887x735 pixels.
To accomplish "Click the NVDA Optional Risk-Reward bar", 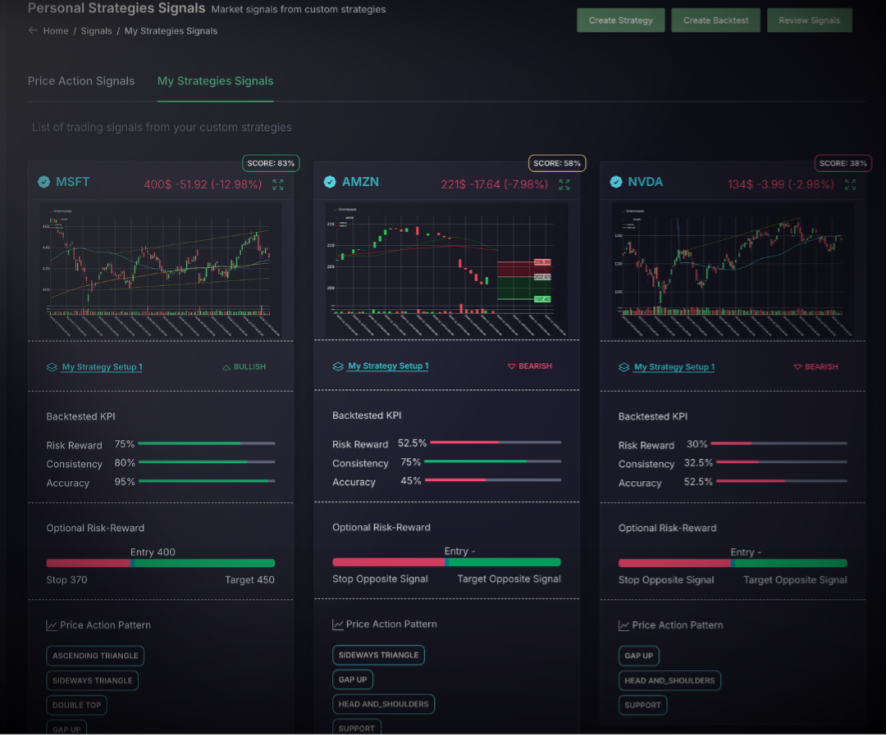I will (x=733, y=563).
